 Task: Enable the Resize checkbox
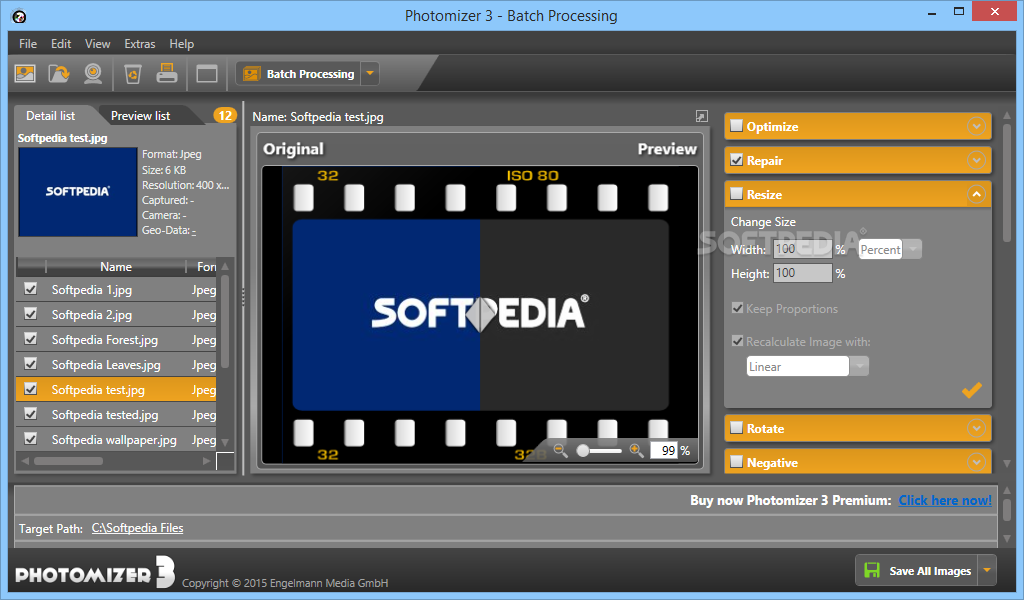pos(737,194)
